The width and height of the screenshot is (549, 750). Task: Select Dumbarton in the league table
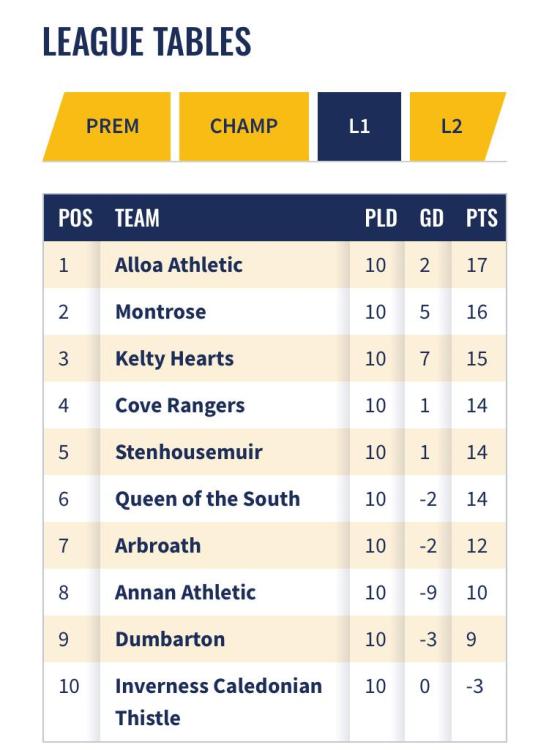[170, 640]
